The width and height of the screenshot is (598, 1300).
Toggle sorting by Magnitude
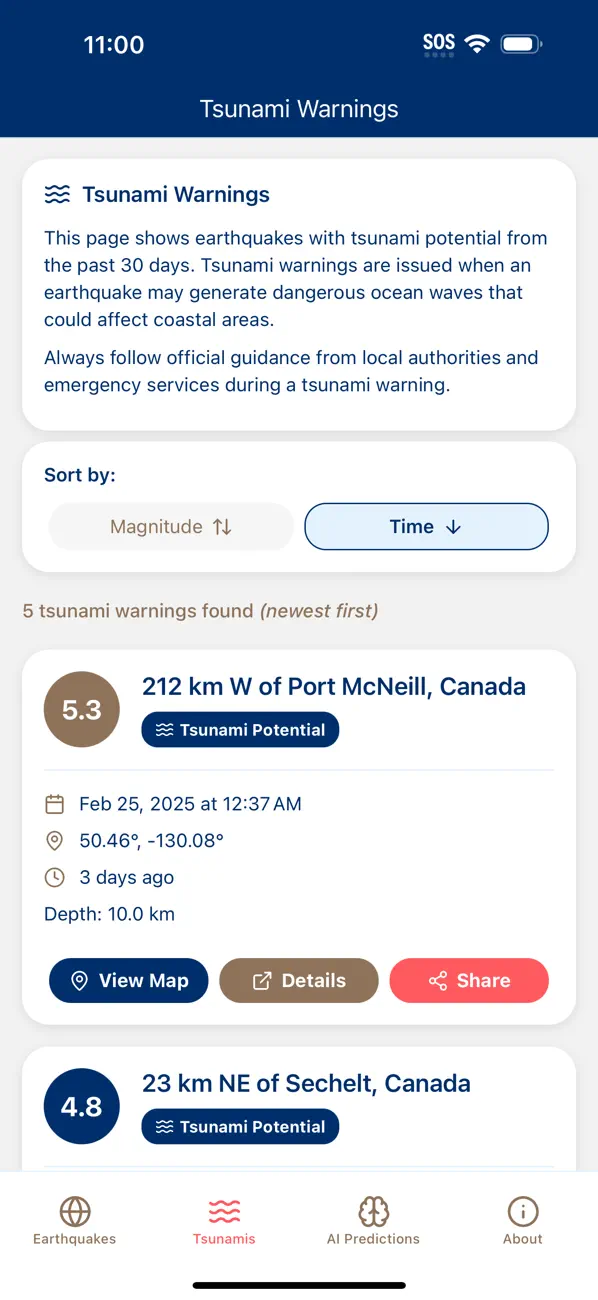[171, 527]
